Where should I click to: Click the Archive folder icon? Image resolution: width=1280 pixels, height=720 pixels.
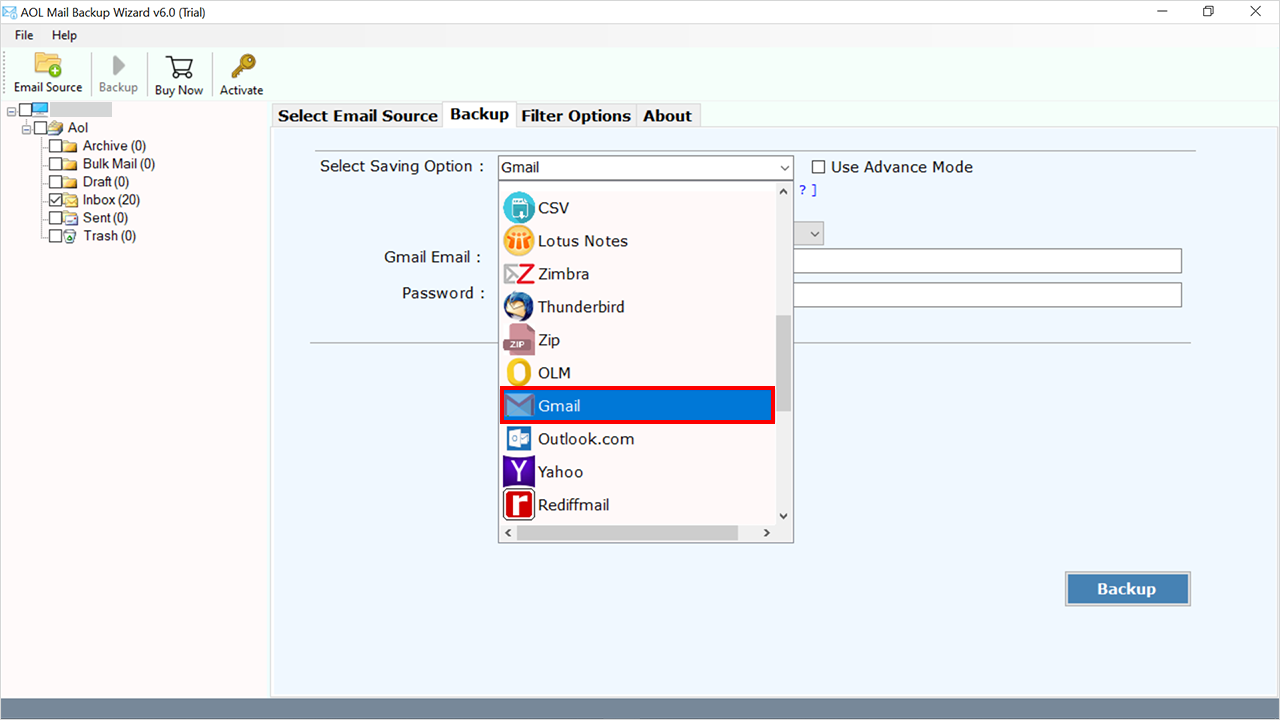[70, 146]
